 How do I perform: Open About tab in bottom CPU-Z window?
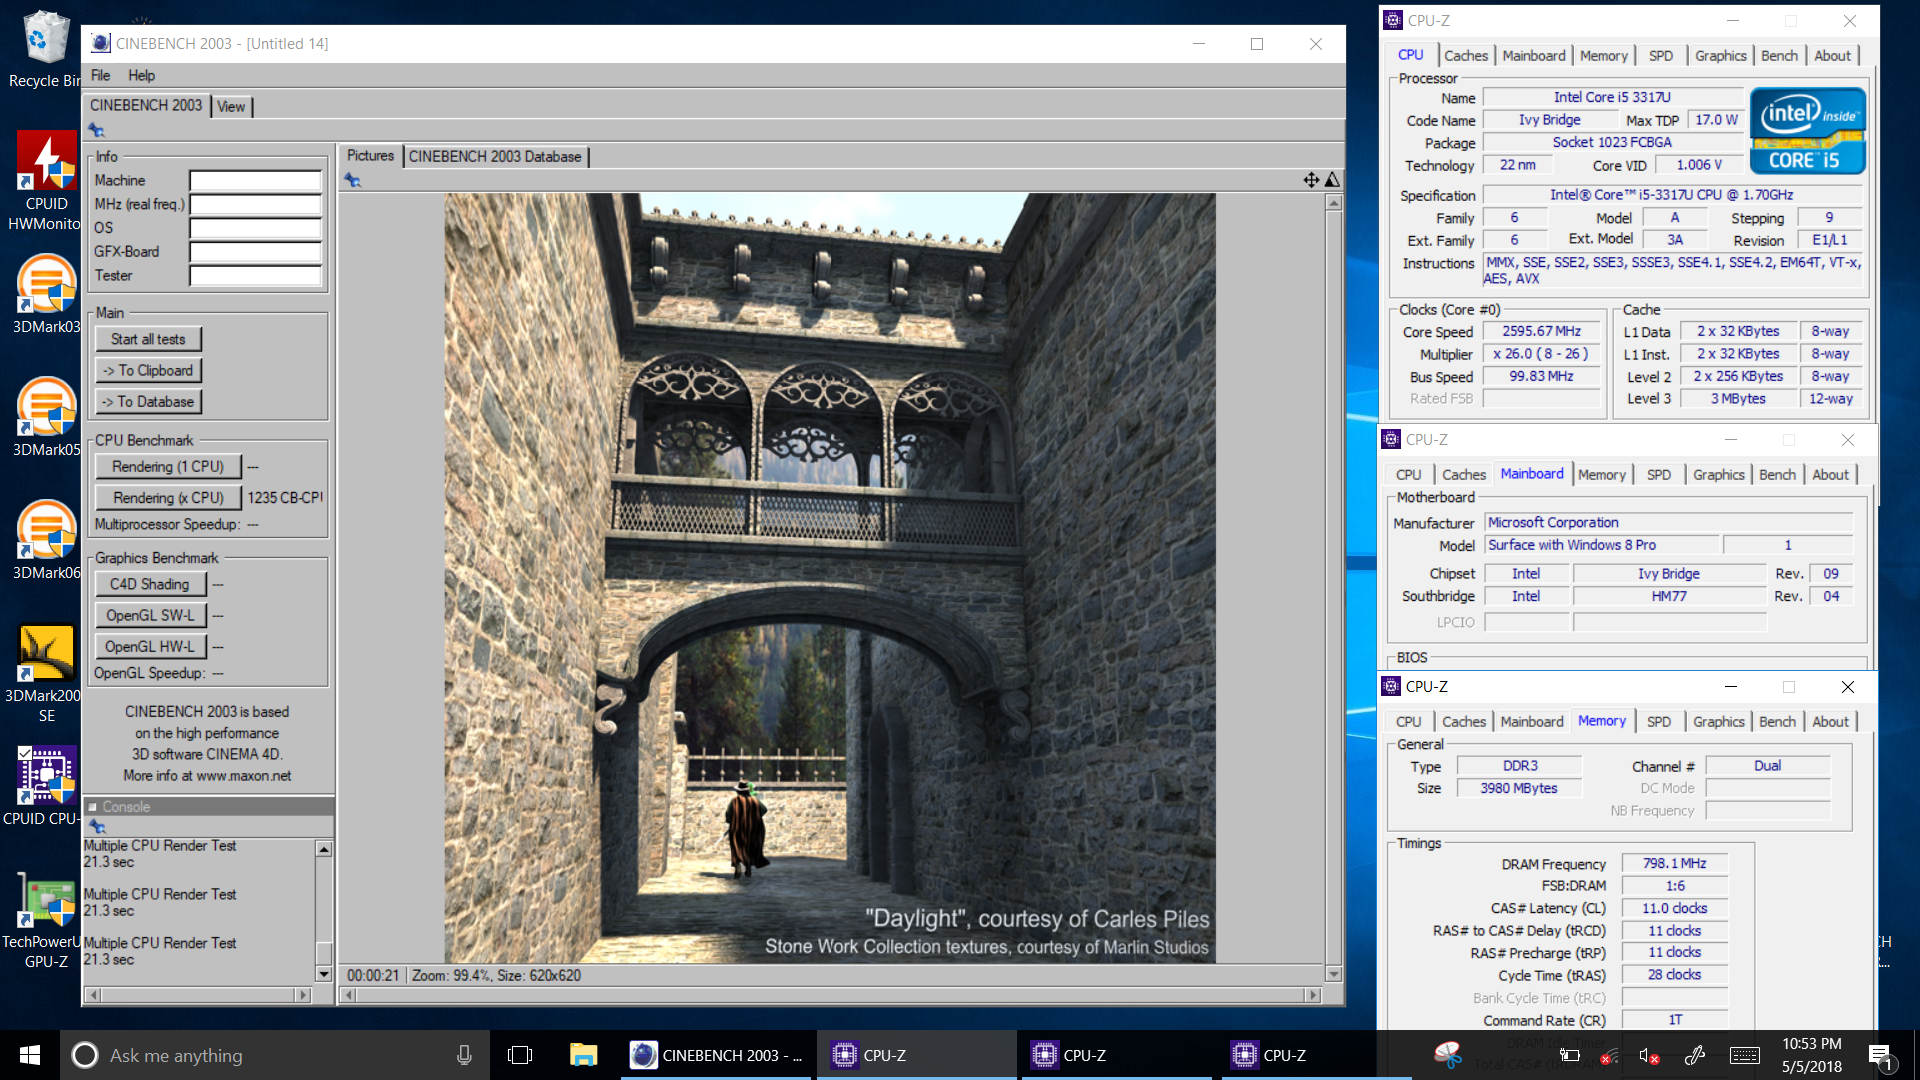pos(1831,722)
